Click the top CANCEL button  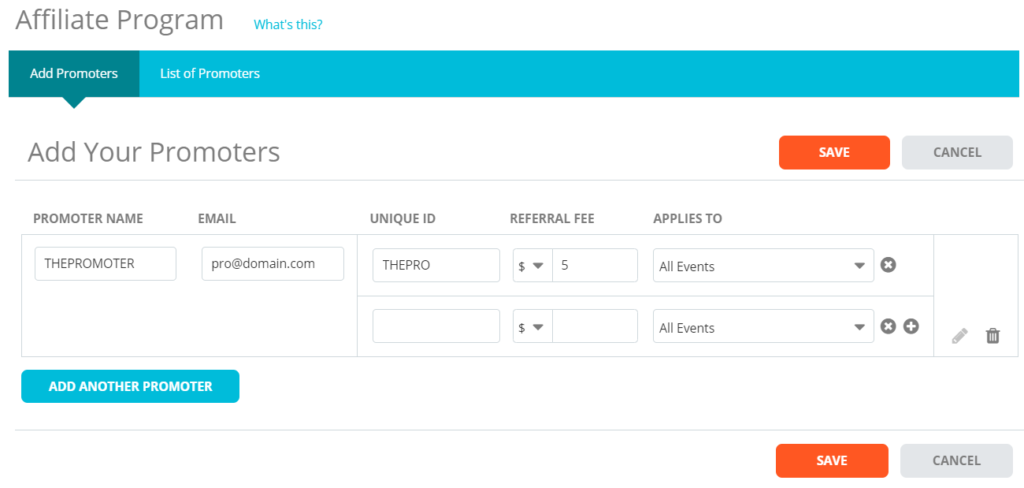[x=957, y=152]
